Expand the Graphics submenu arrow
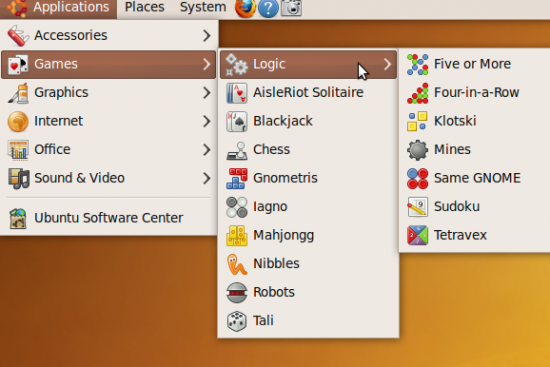The height and width of the screenshot is (367, 550). 207,93
